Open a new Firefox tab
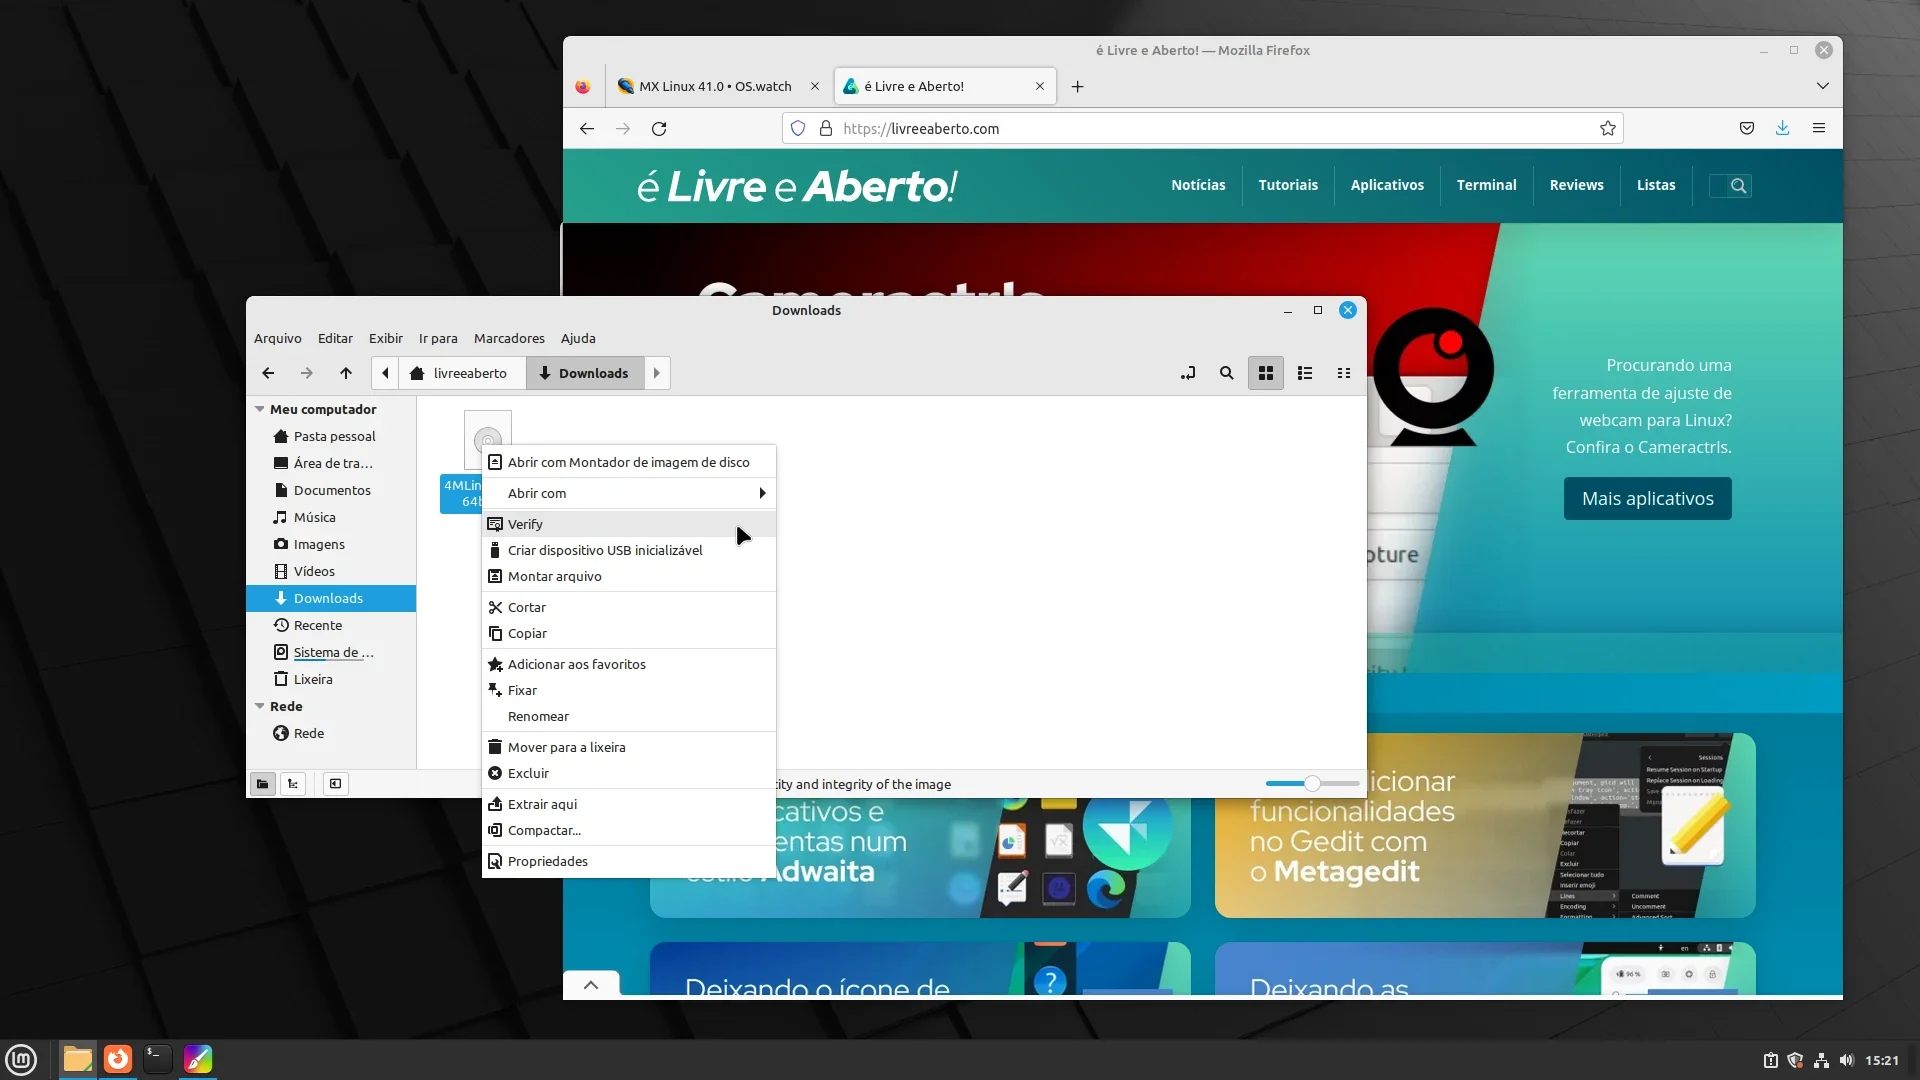The width and height of the screenshot is (1920, 1080). [1077, 86]
